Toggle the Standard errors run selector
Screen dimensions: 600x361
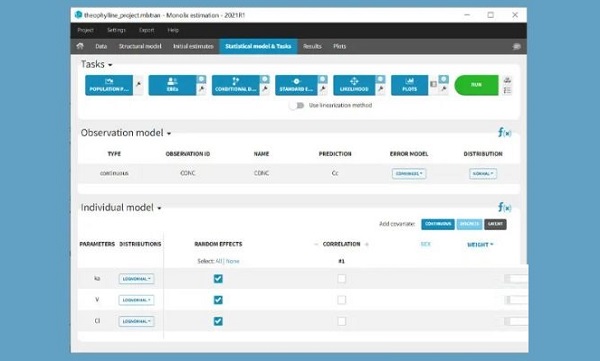click(323, 79)
